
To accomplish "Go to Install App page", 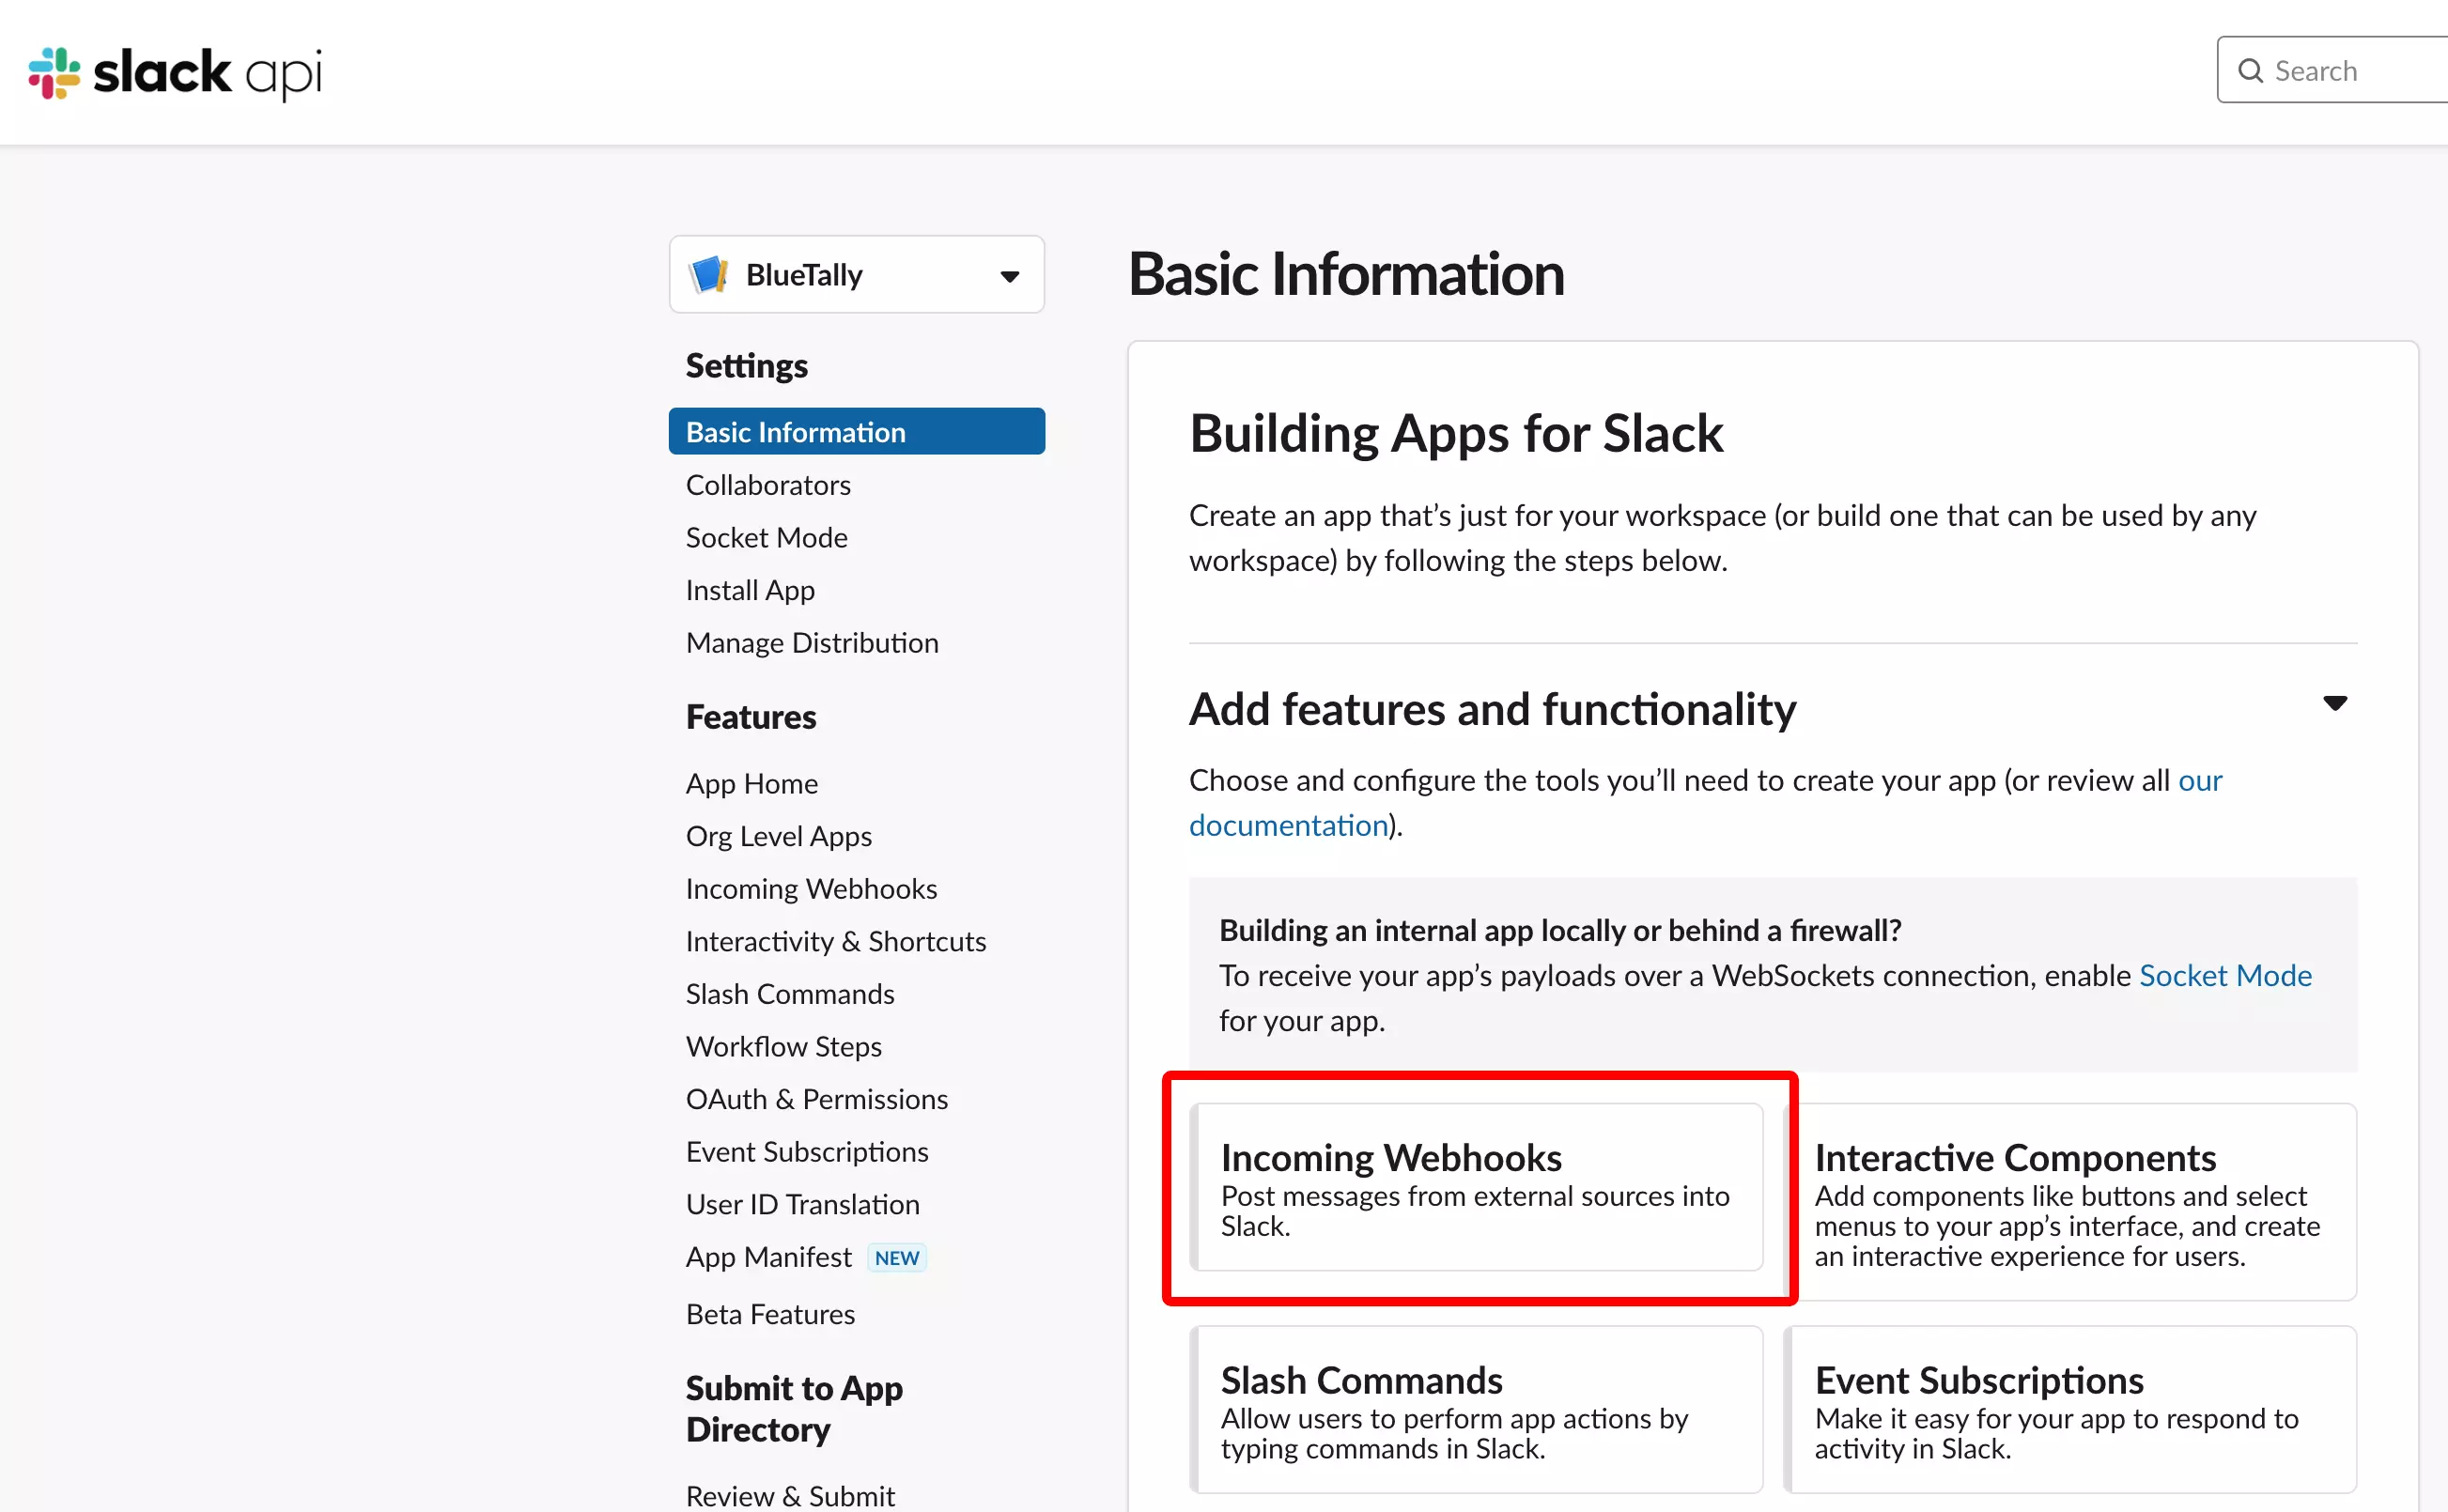I will pyautogui.click(x=750, y=591).
